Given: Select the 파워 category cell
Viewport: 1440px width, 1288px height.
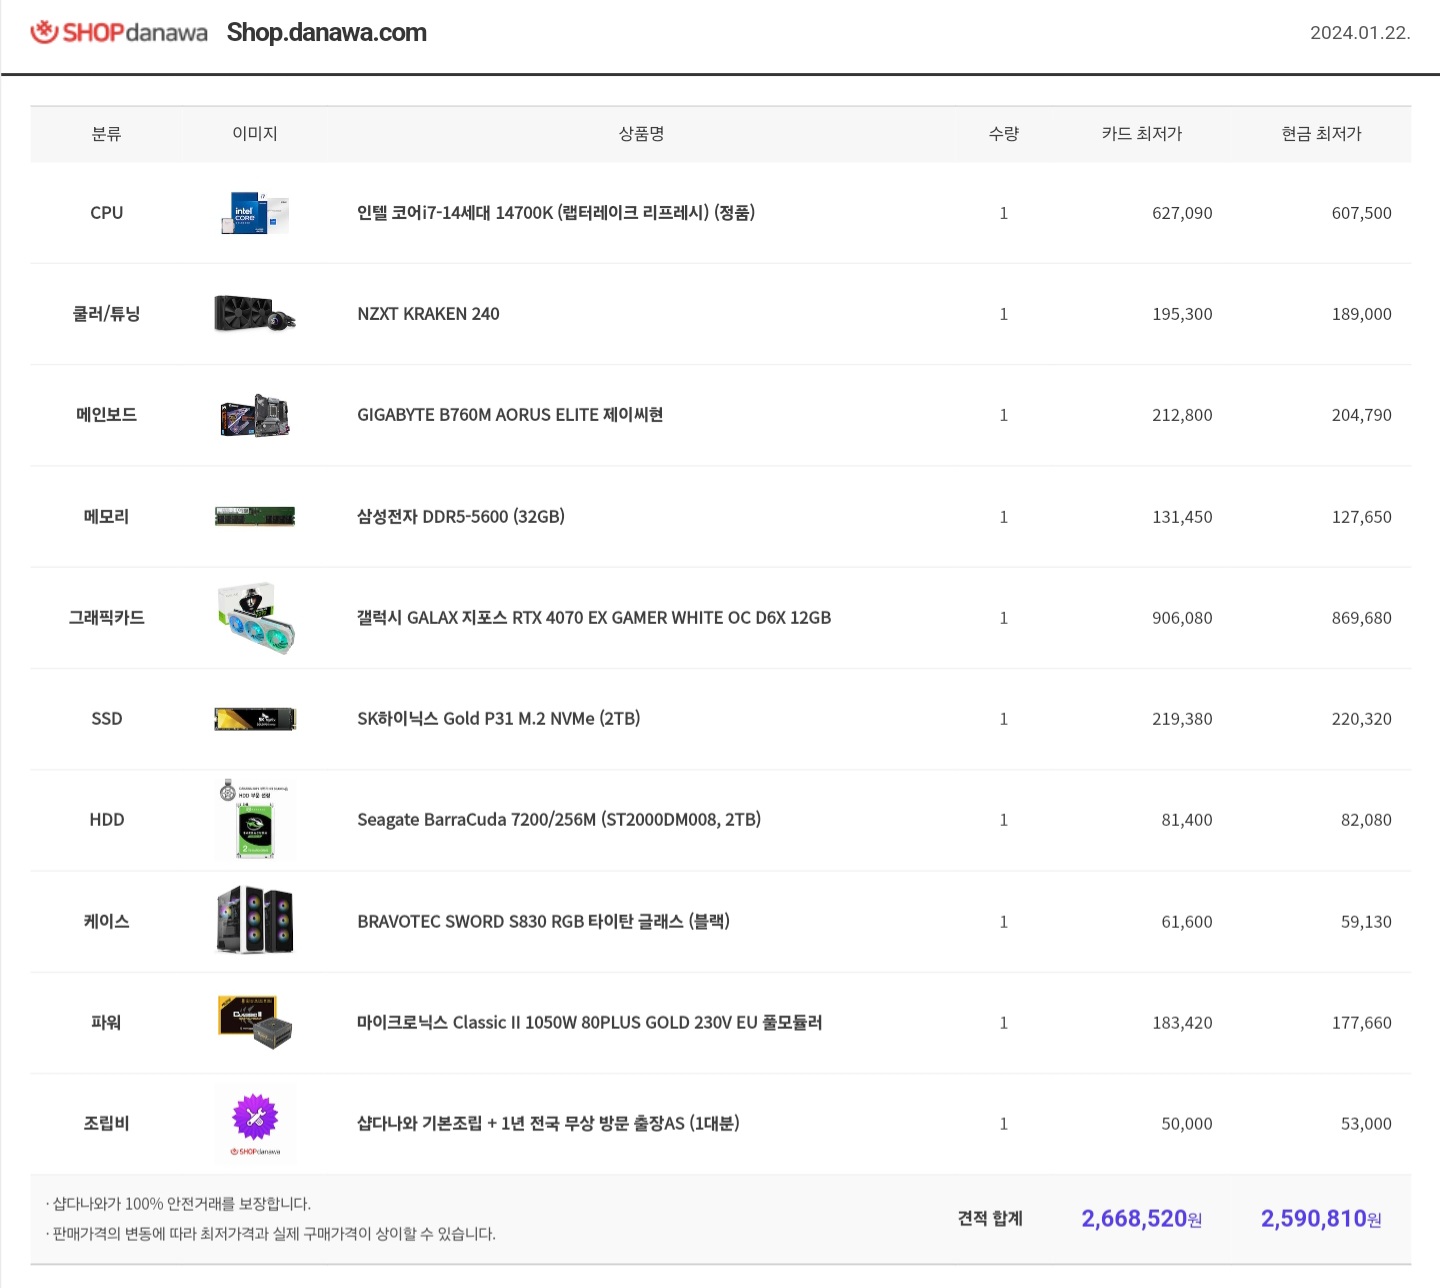Looking at the screenshot, I should (x=106, y=1022).
